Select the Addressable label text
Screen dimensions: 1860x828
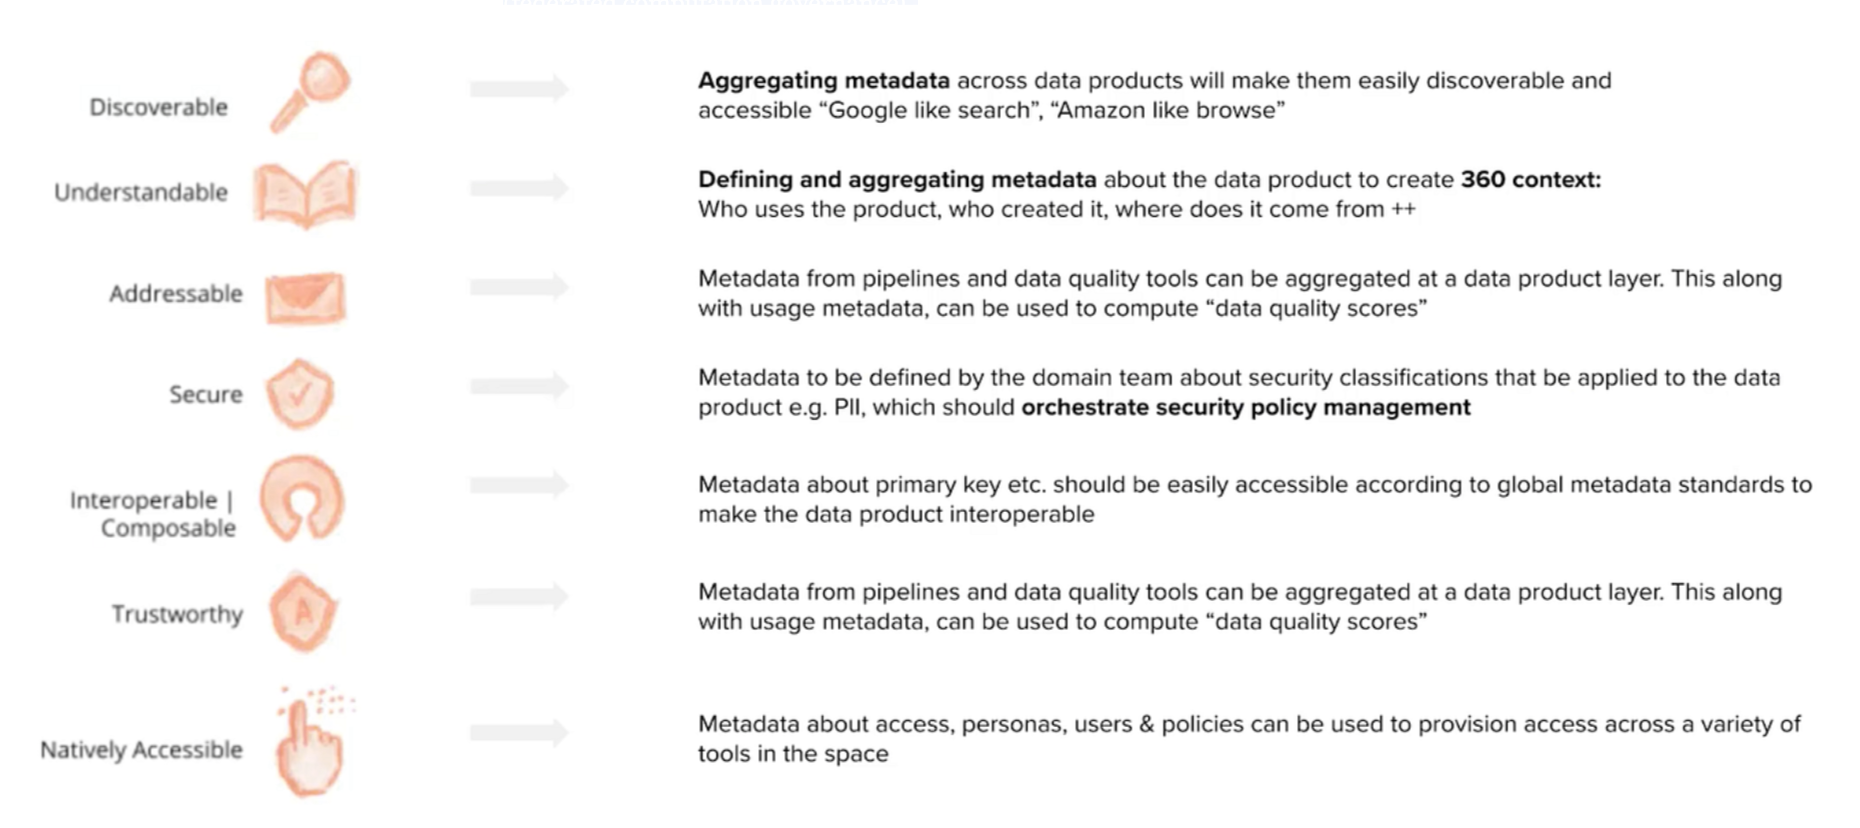[176, 294]
